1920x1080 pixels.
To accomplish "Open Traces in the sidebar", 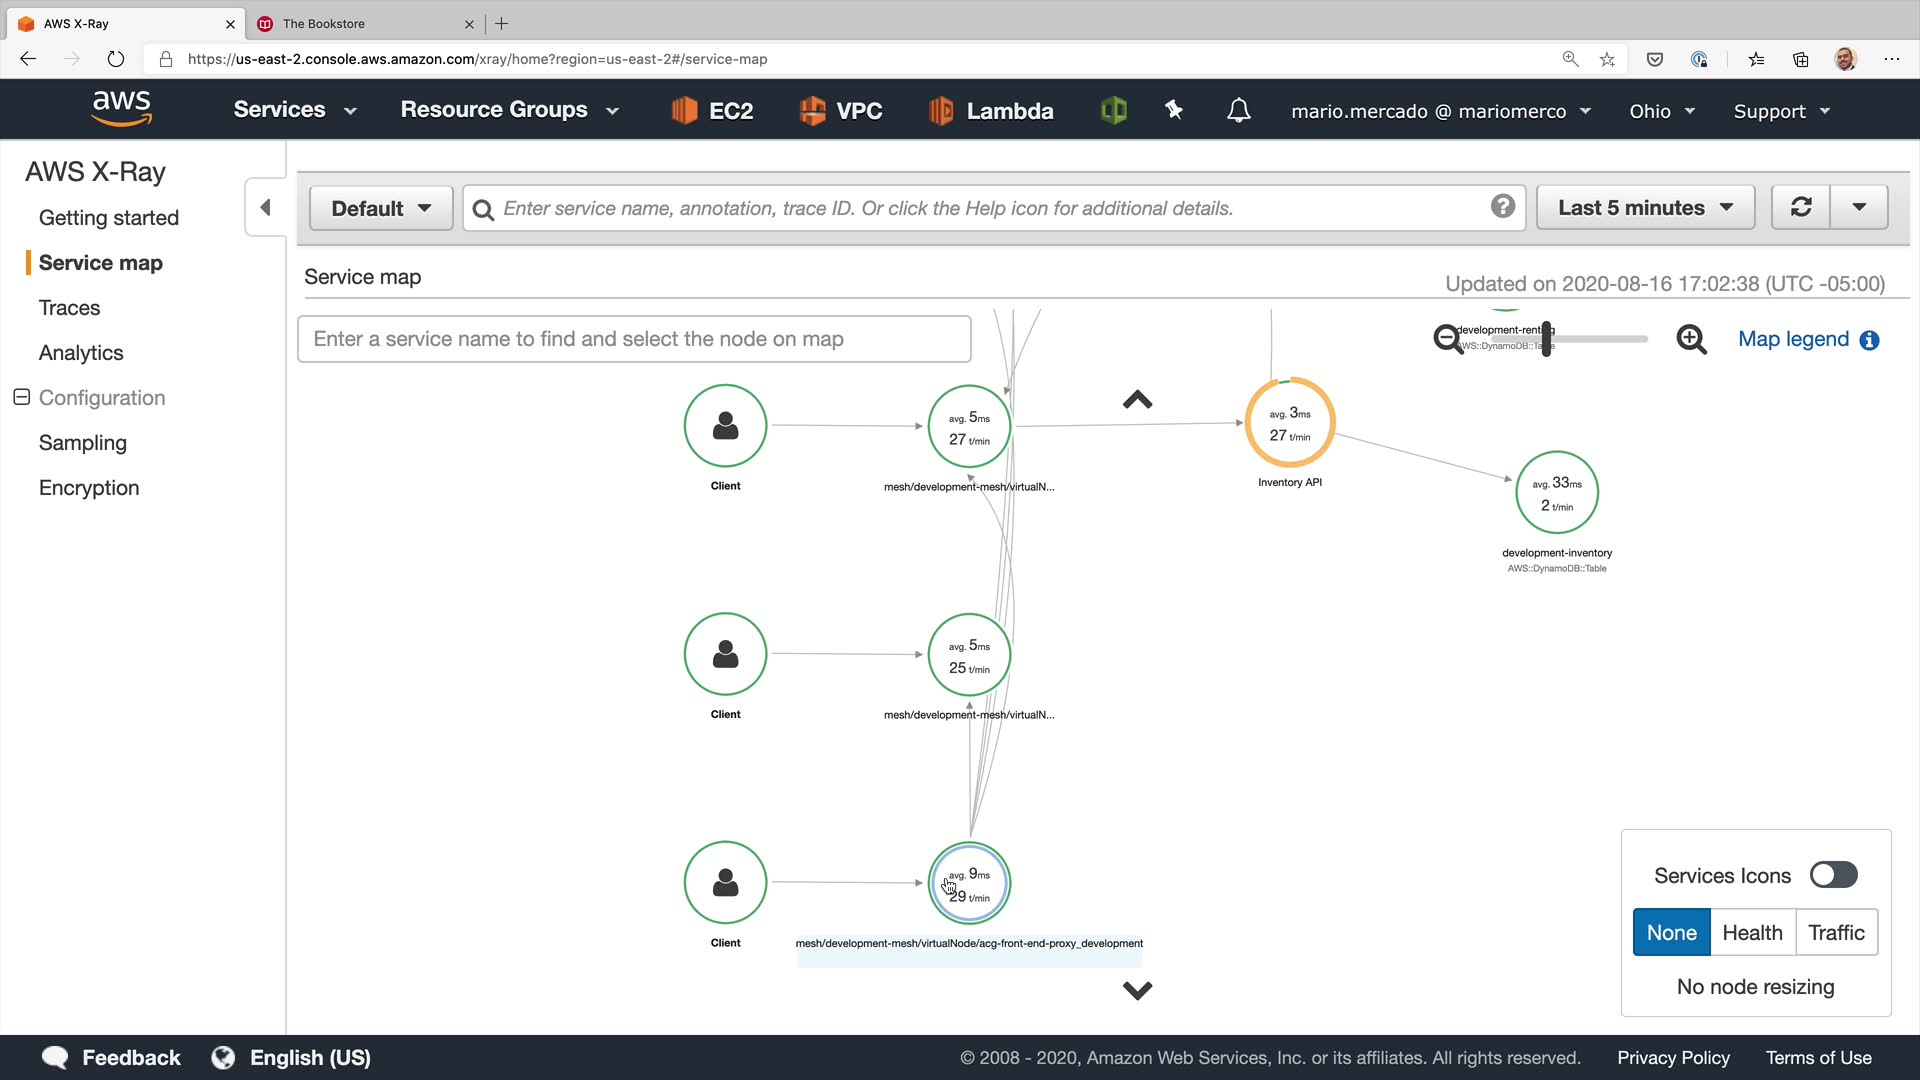I will 69,308.
